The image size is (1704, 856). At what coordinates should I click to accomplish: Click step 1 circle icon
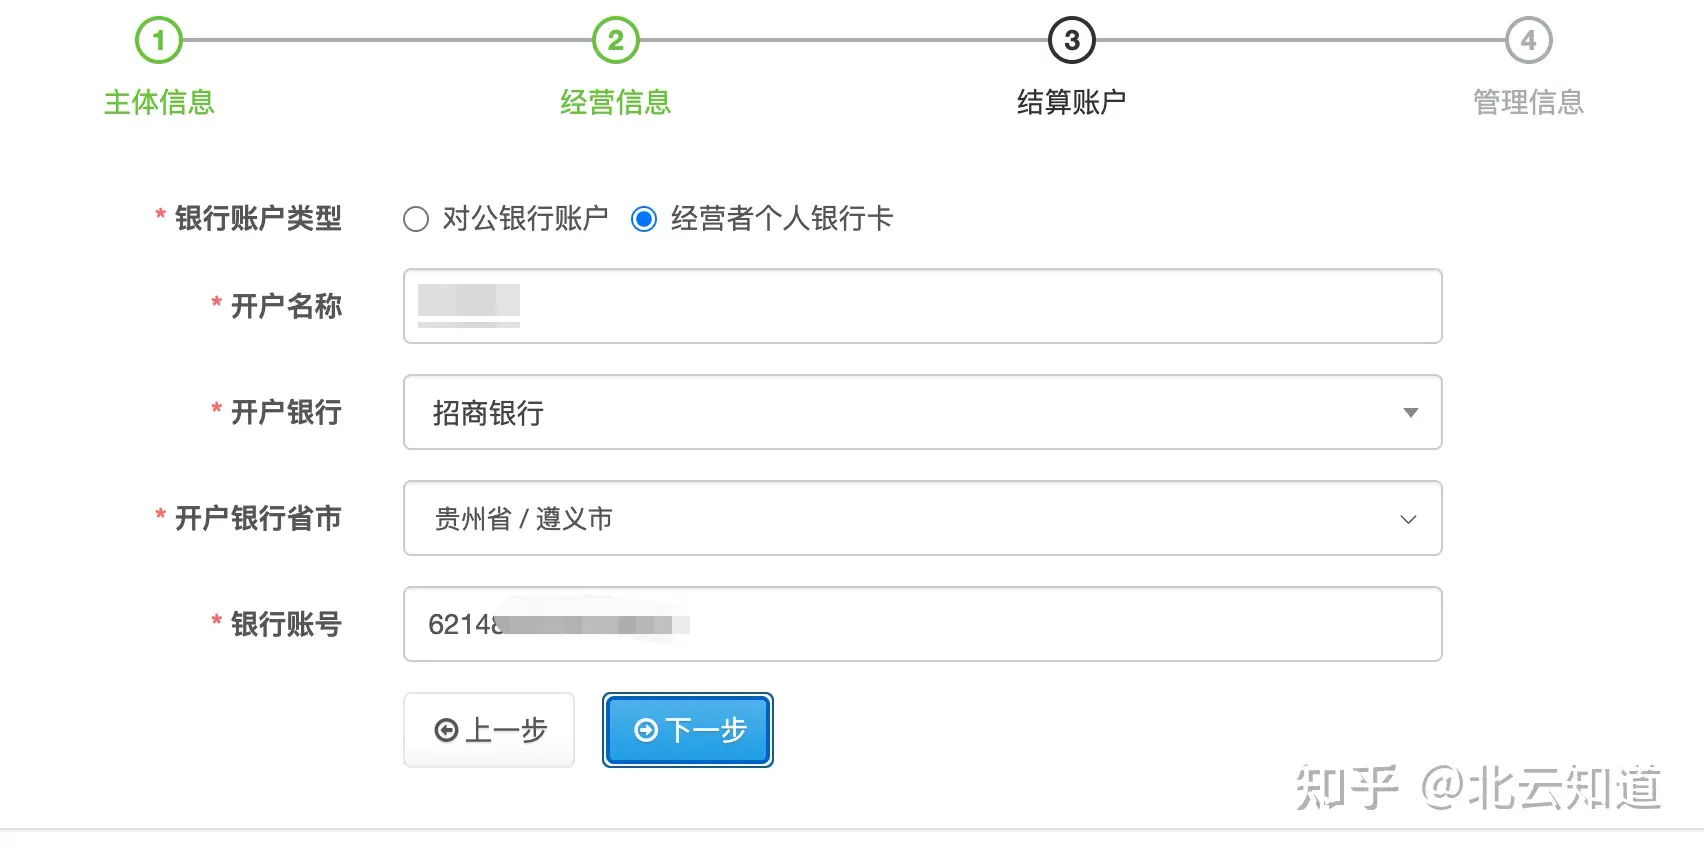pyautogui.click(x=158, y=41)
